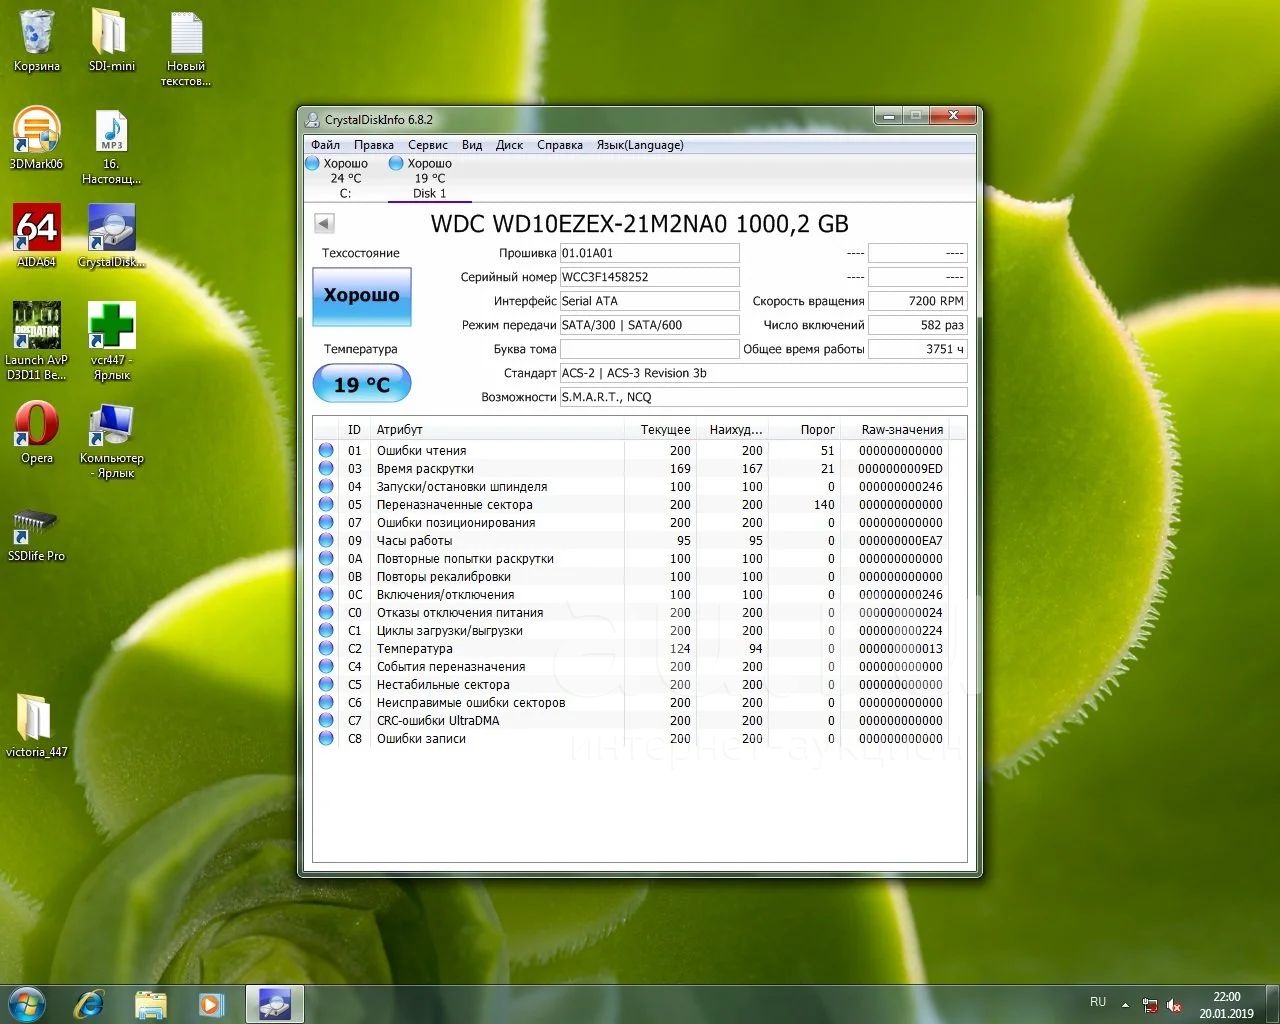This screenshot has width=1280, height=1024.
Task: Click the transfer mode field SATA/300 | SATA/600
Action: [649, 325]
